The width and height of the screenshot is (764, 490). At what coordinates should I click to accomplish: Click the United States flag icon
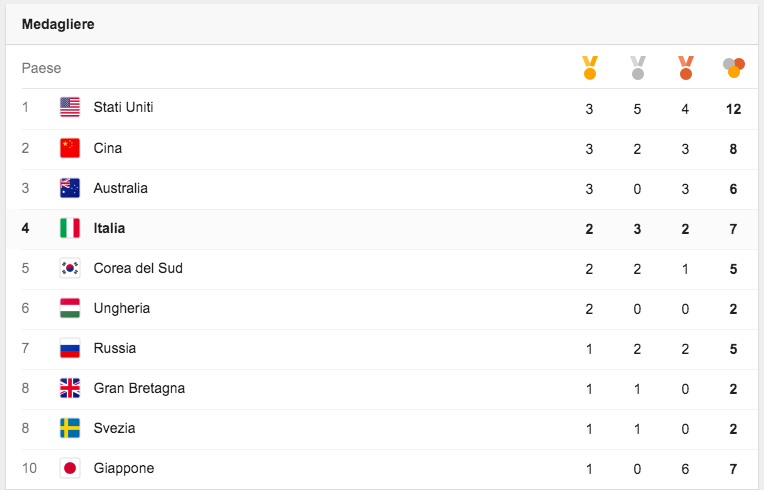(70, 107)
